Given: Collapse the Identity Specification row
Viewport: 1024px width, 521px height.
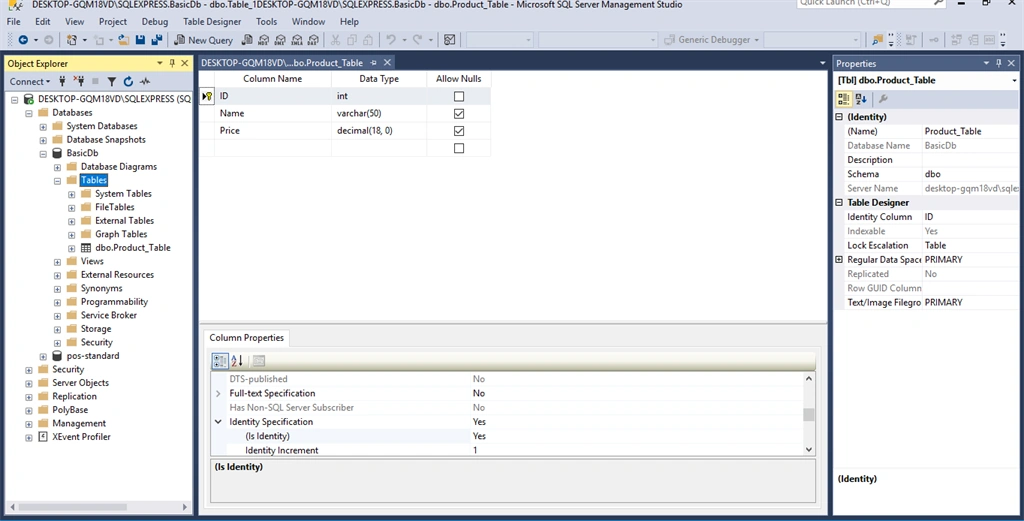Looking at the screenshot, I should pyautogui.click(x=218, y=422).
